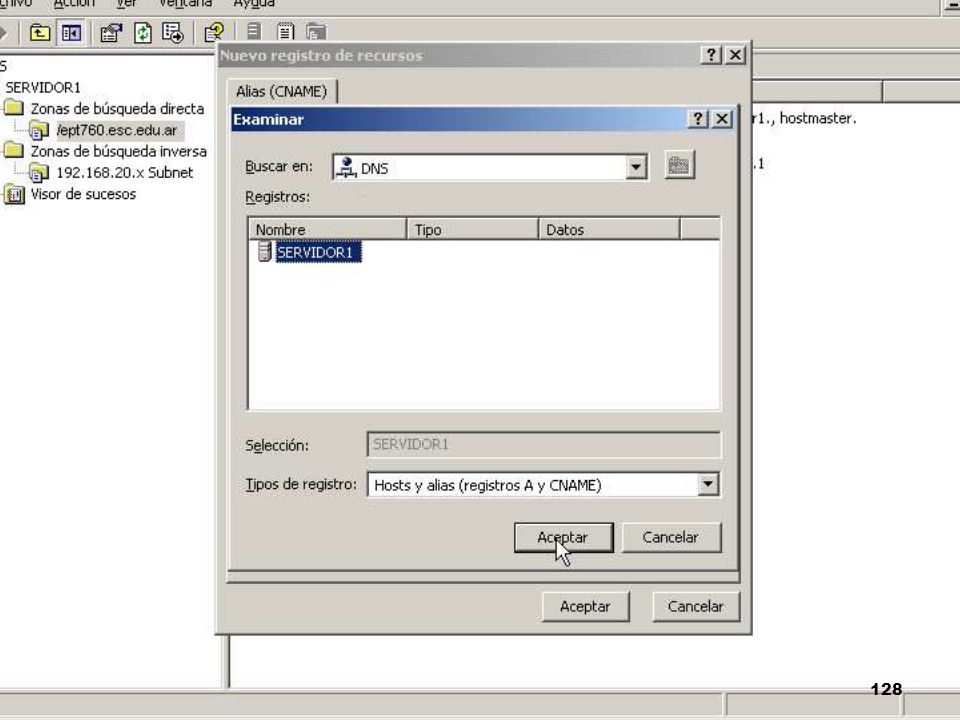This screenshot has width=960, height=720.
Task: Select the Alias (CNAME) tab
Action: click(x=282, y=91)
